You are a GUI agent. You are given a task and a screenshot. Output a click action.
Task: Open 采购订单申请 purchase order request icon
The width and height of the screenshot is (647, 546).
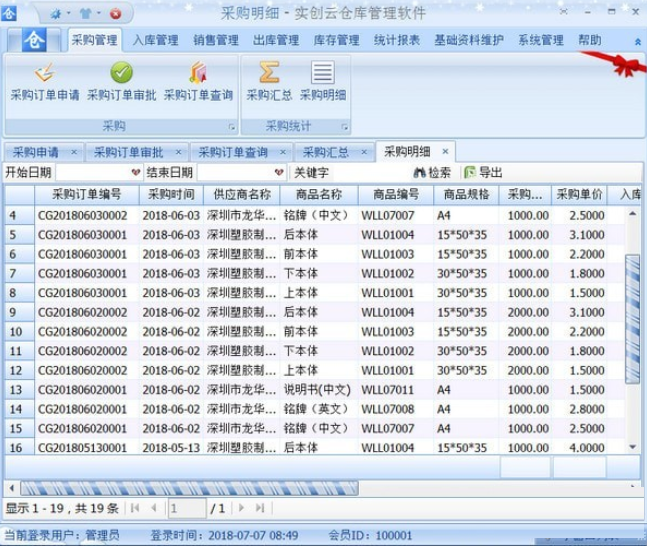click(x=45, y=82)
